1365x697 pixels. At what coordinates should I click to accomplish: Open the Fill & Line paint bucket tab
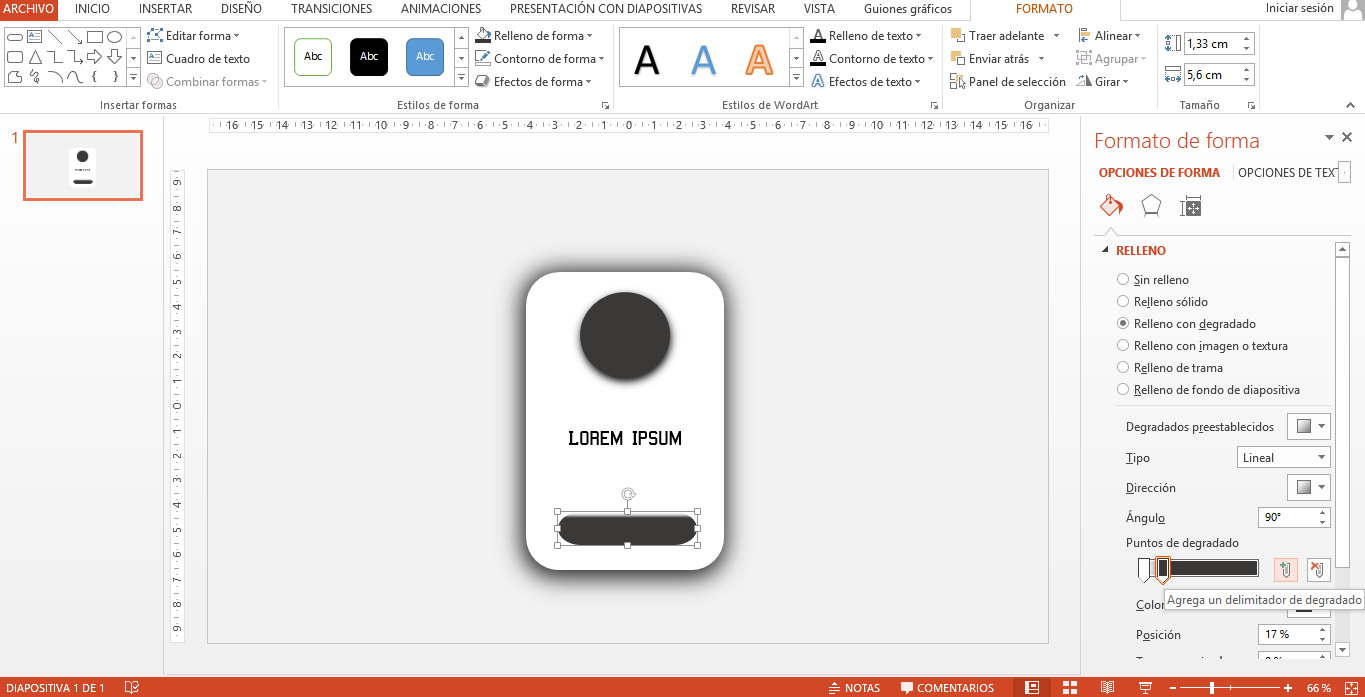coord(1112,206)
